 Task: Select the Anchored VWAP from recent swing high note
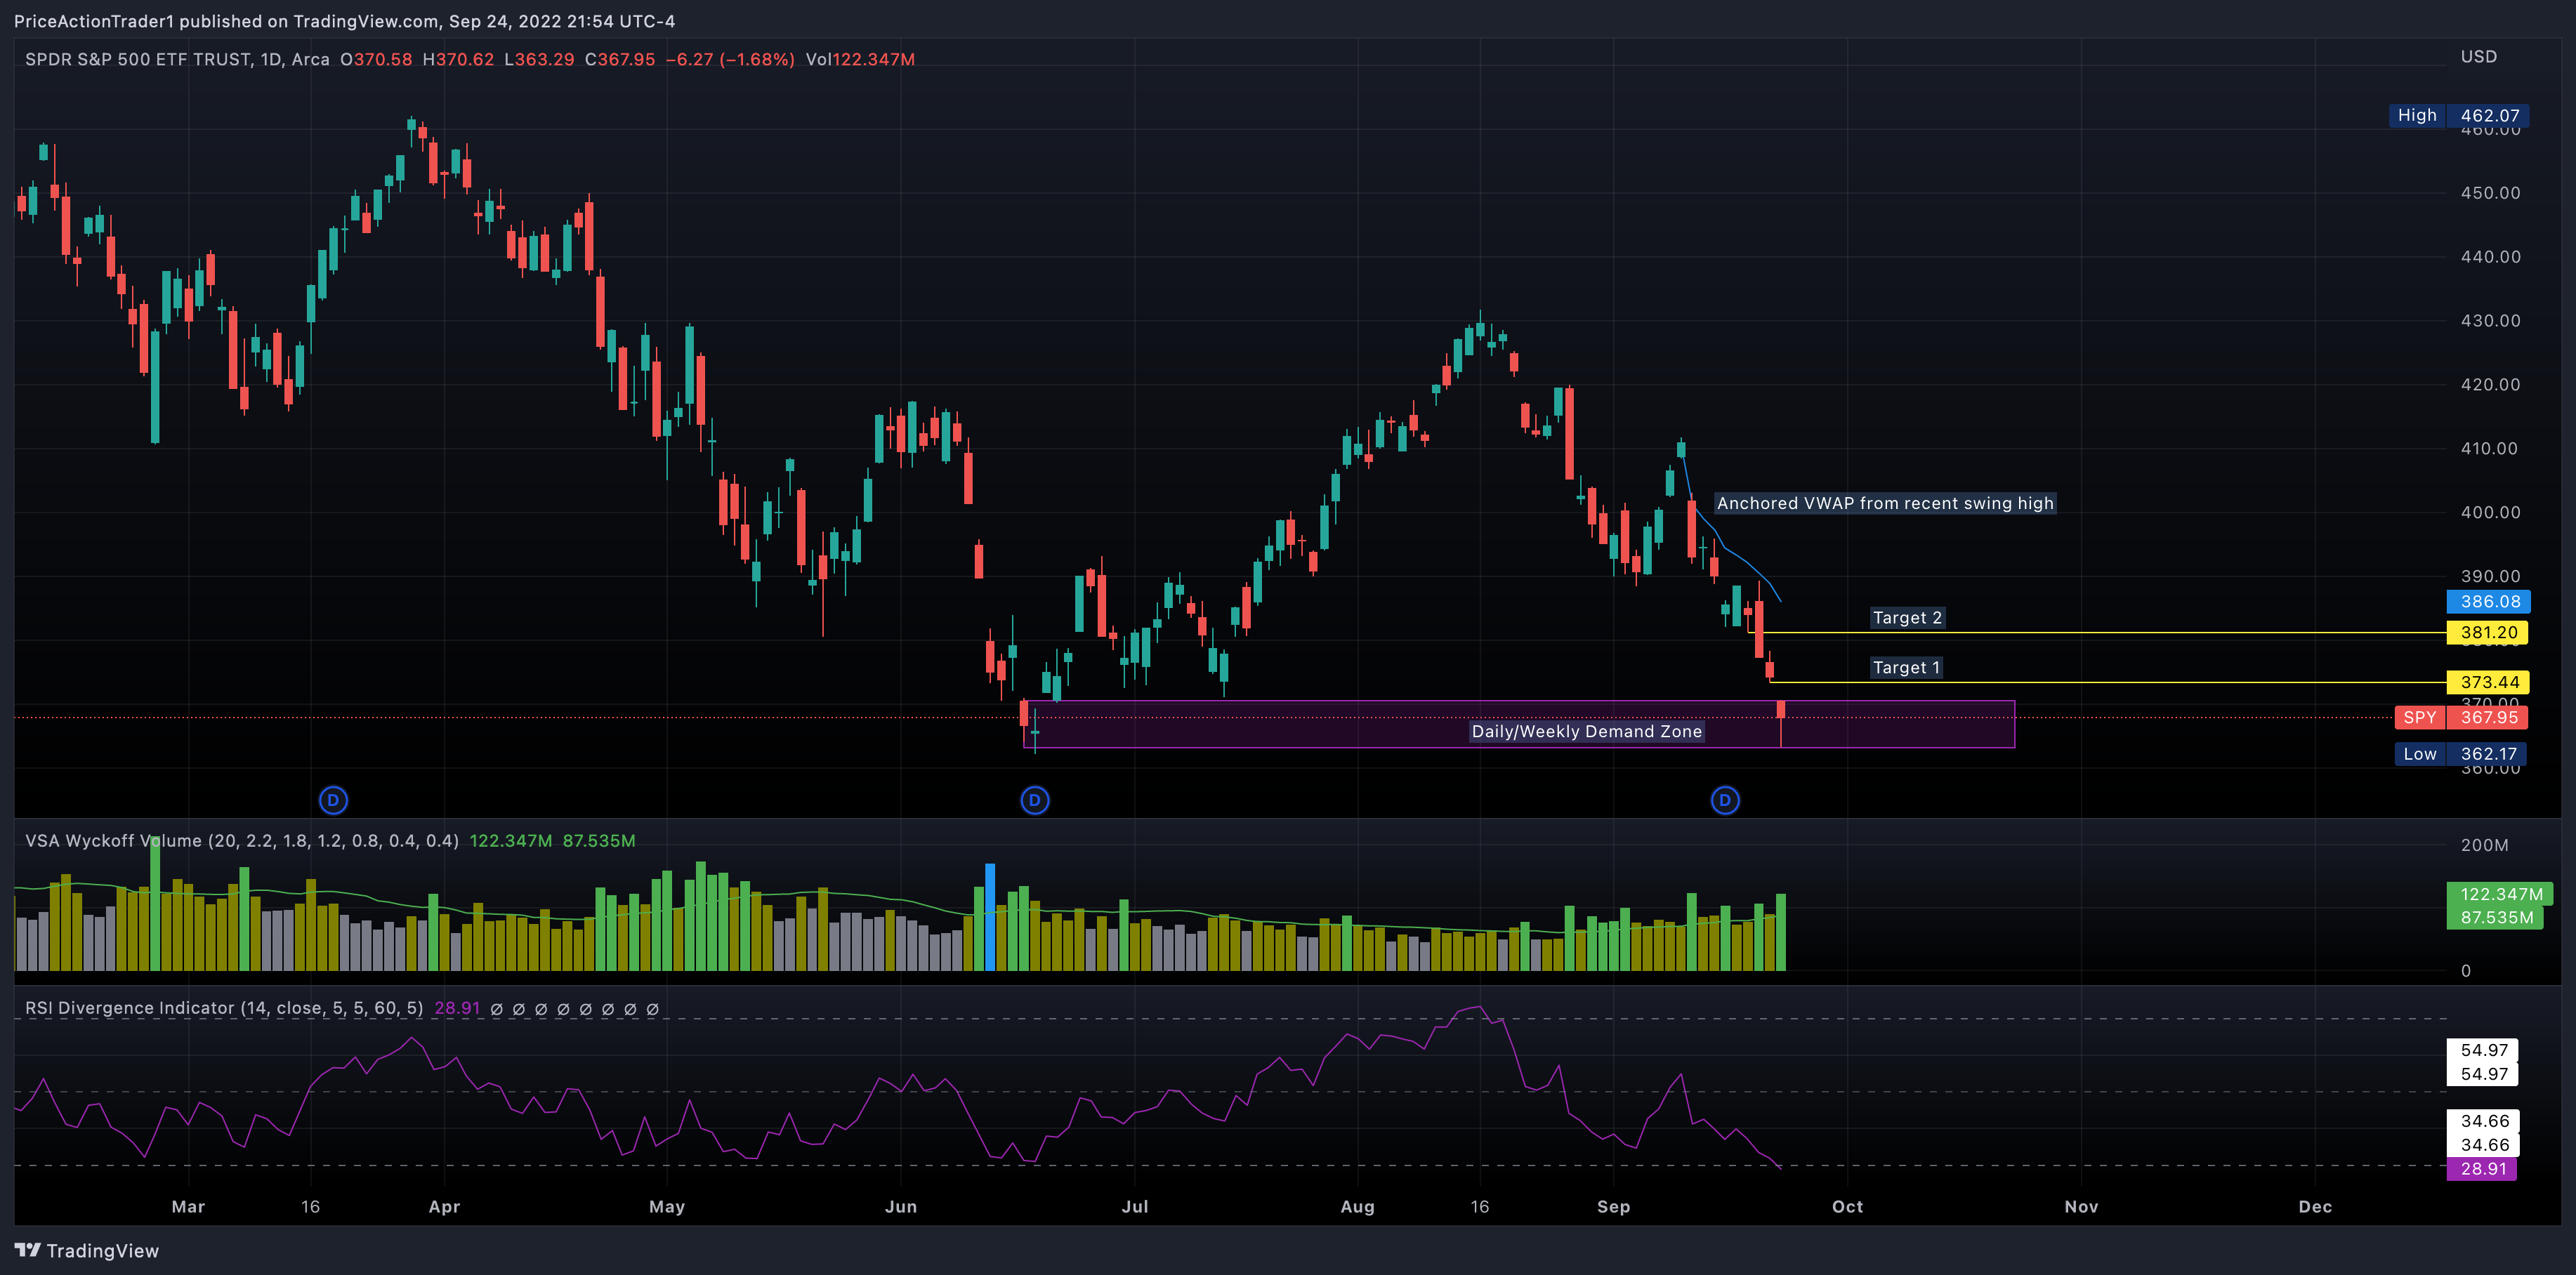[x=1885, y=503]
